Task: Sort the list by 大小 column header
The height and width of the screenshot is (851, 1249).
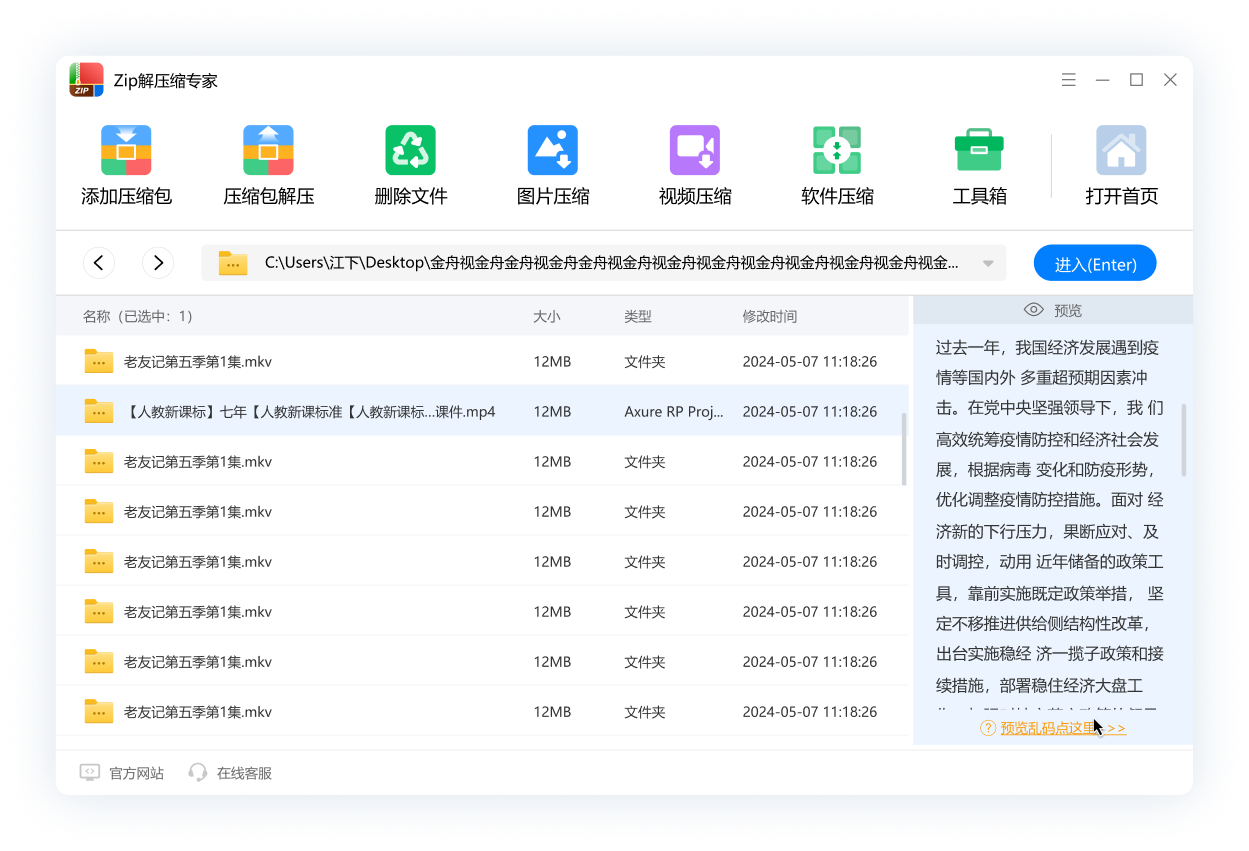Action: [546, 316]
